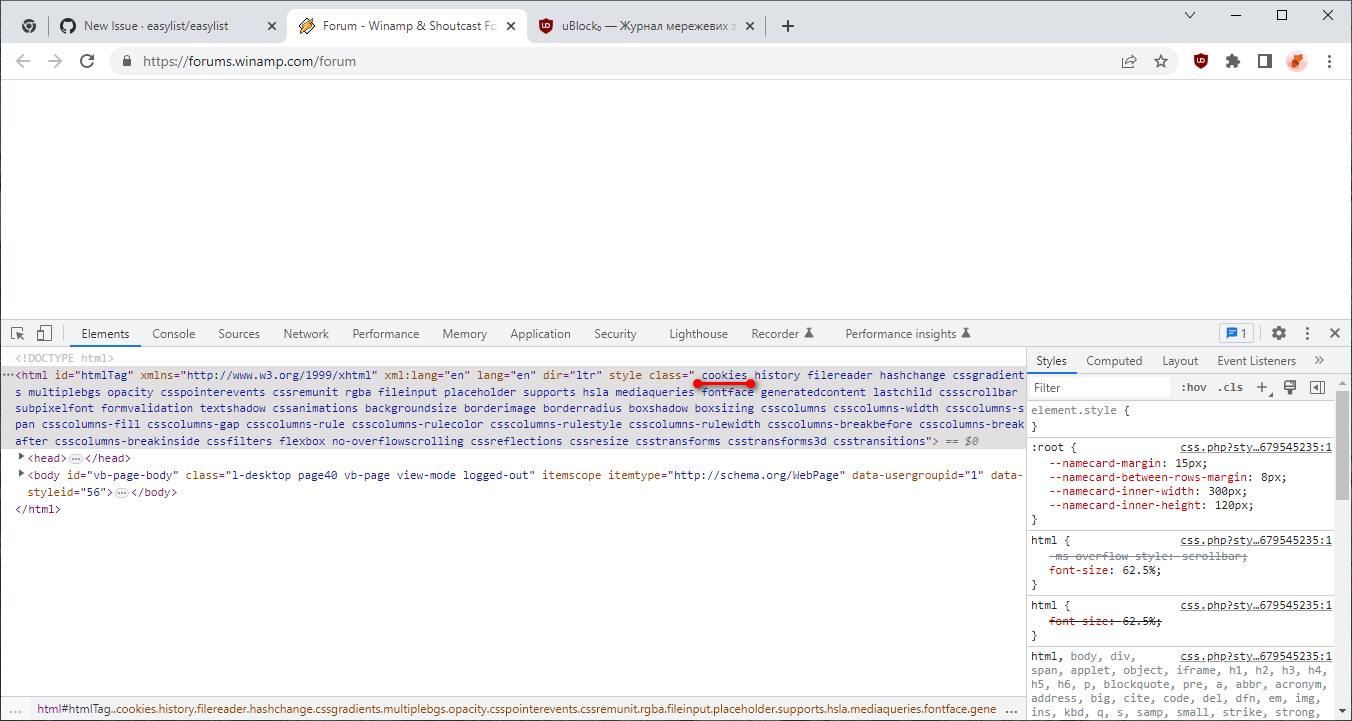Open the uBlock Origin extension icon

[x=1200, y=61]
